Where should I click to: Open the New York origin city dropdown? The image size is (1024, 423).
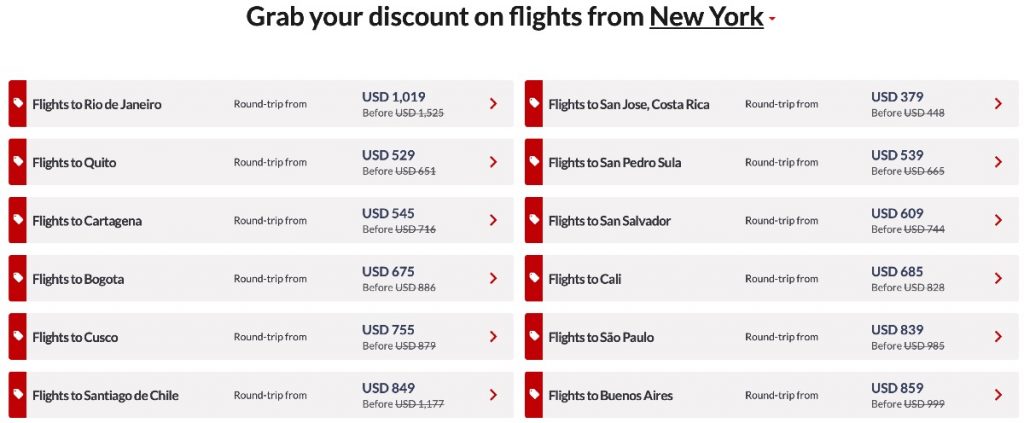coord(706,17)
